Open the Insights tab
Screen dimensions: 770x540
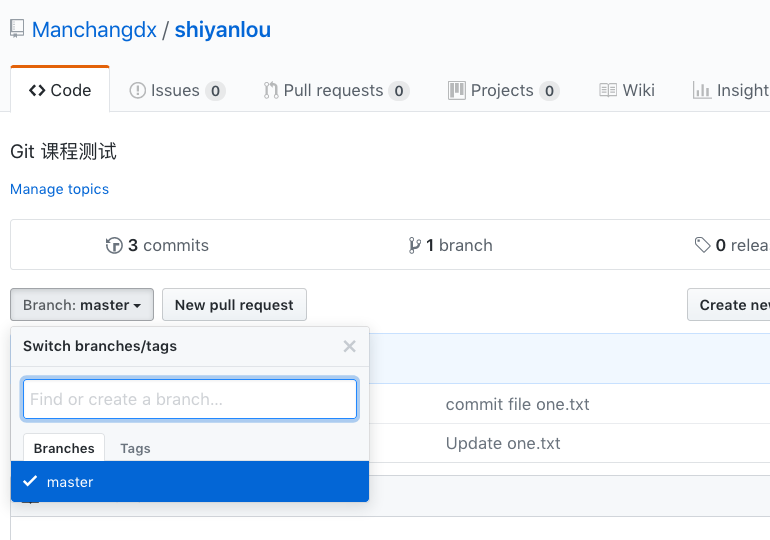[732, 90]
